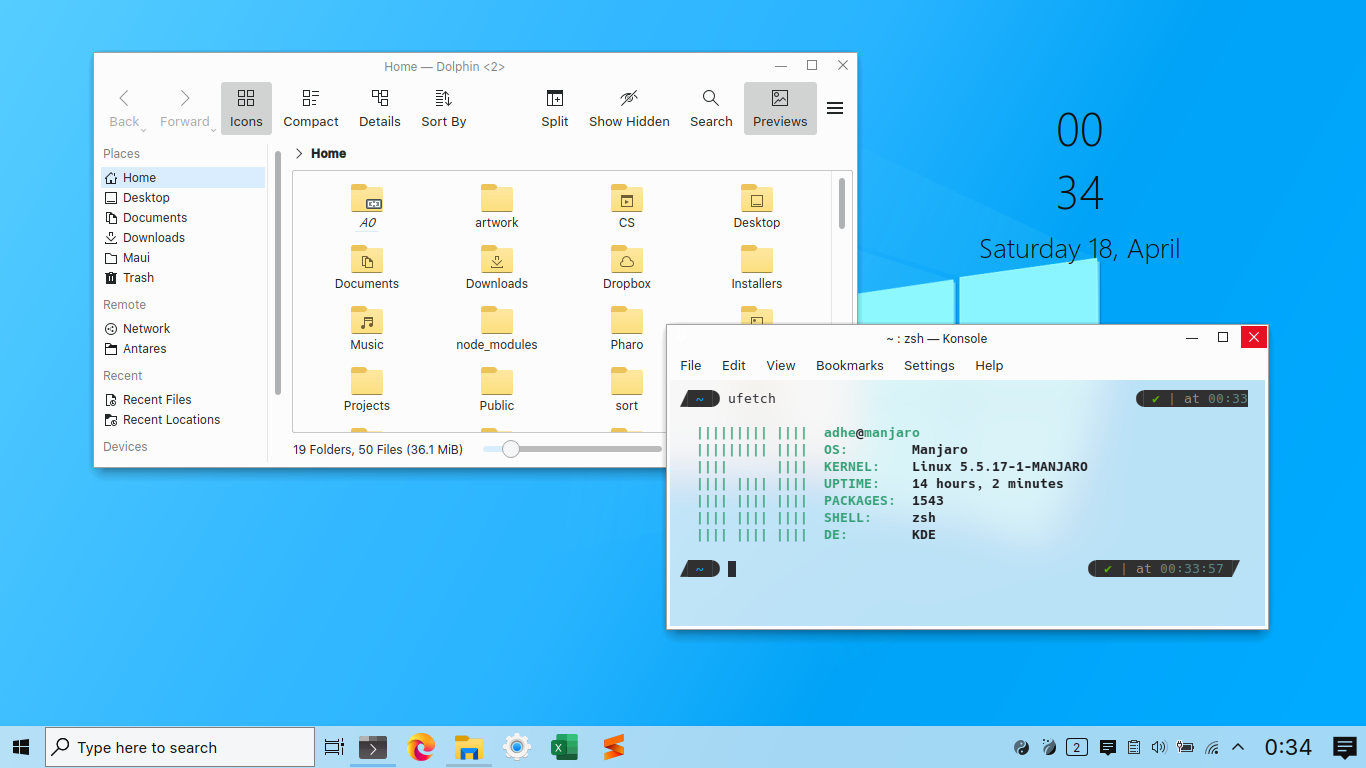The height and width of the screenshot is (768, 1366).
Task: Open Recent Locations in sidebar
Action: [x=183, y=419]
